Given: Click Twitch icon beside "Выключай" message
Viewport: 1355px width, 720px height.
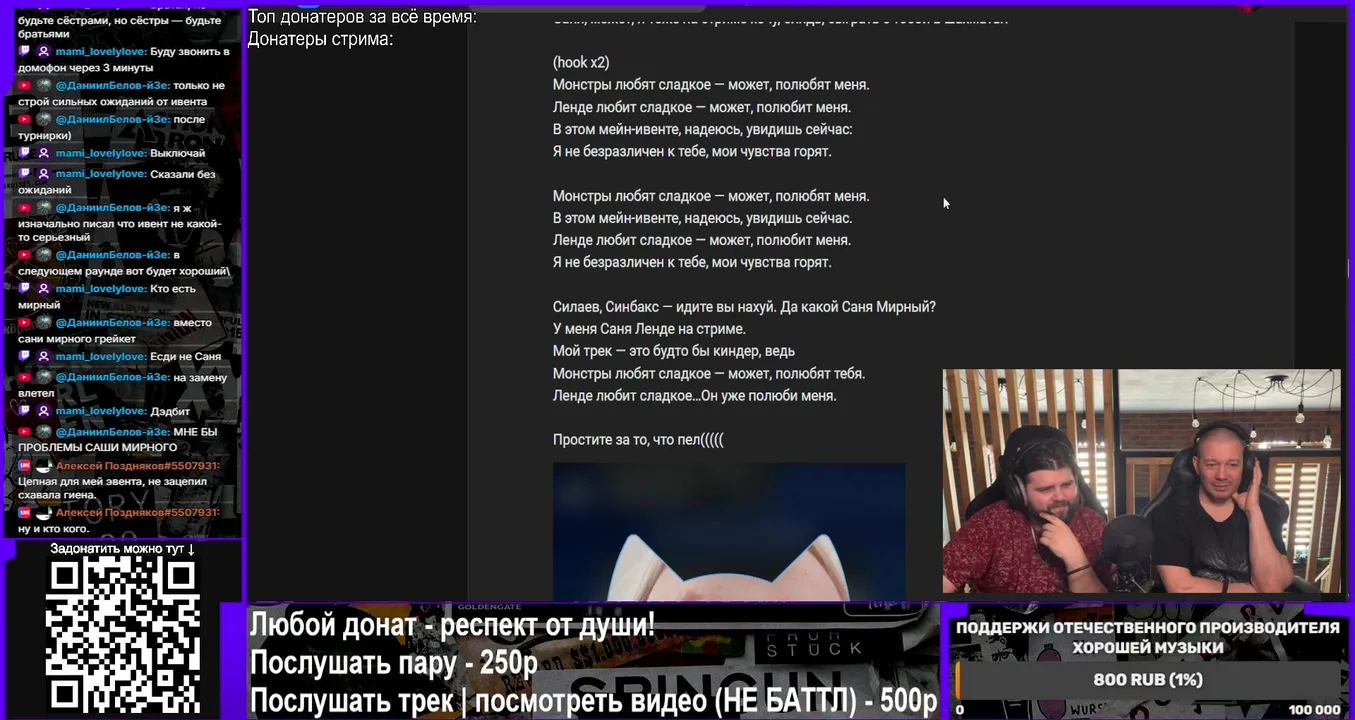Looking at the screenshot, I should click(x=24, y=153).
